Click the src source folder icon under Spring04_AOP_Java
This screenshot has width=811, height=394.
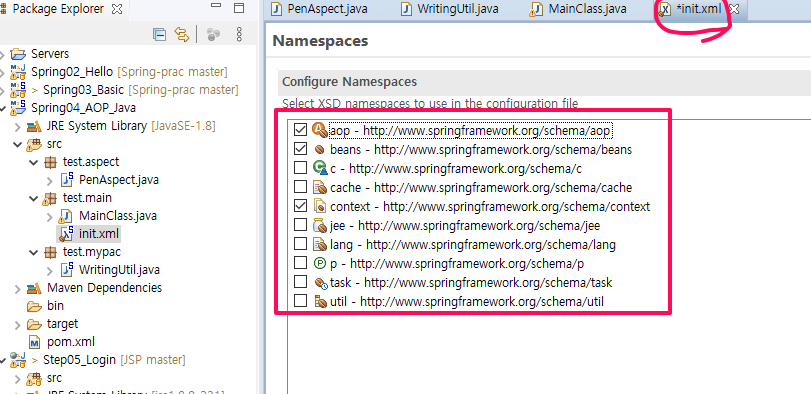tap(34, 144)
